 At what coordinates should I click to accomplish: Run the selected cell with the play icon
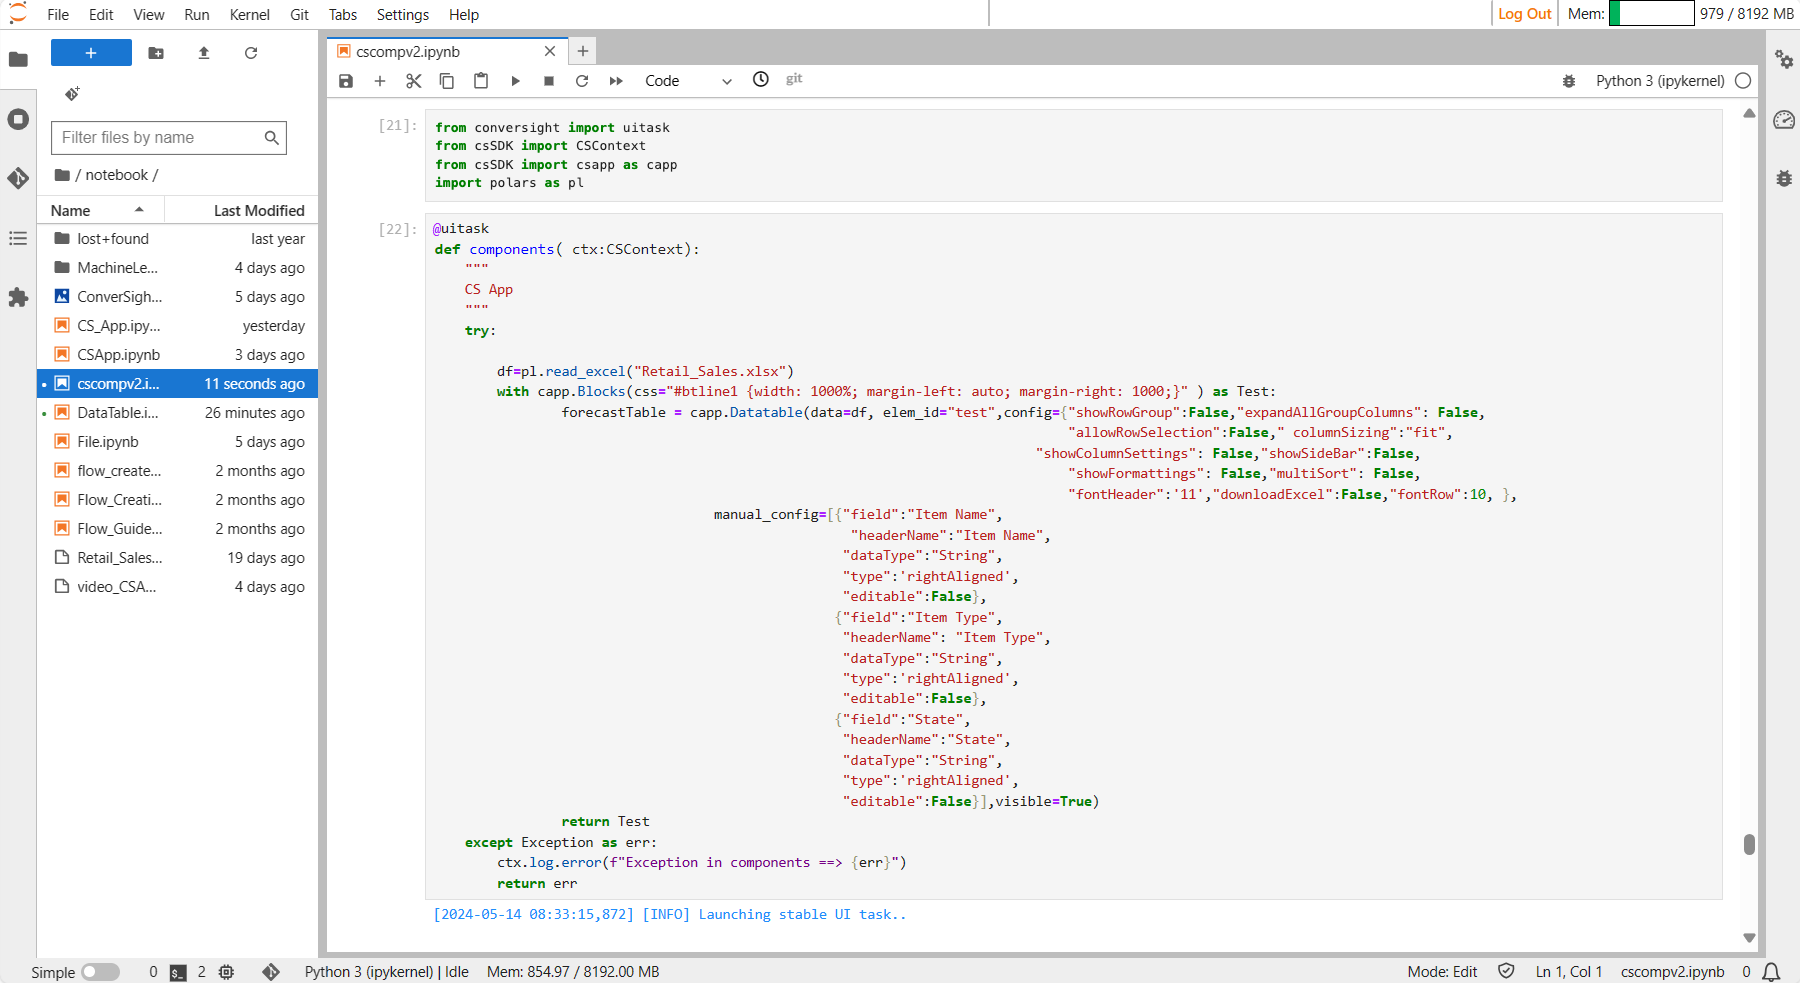point(515,81)
